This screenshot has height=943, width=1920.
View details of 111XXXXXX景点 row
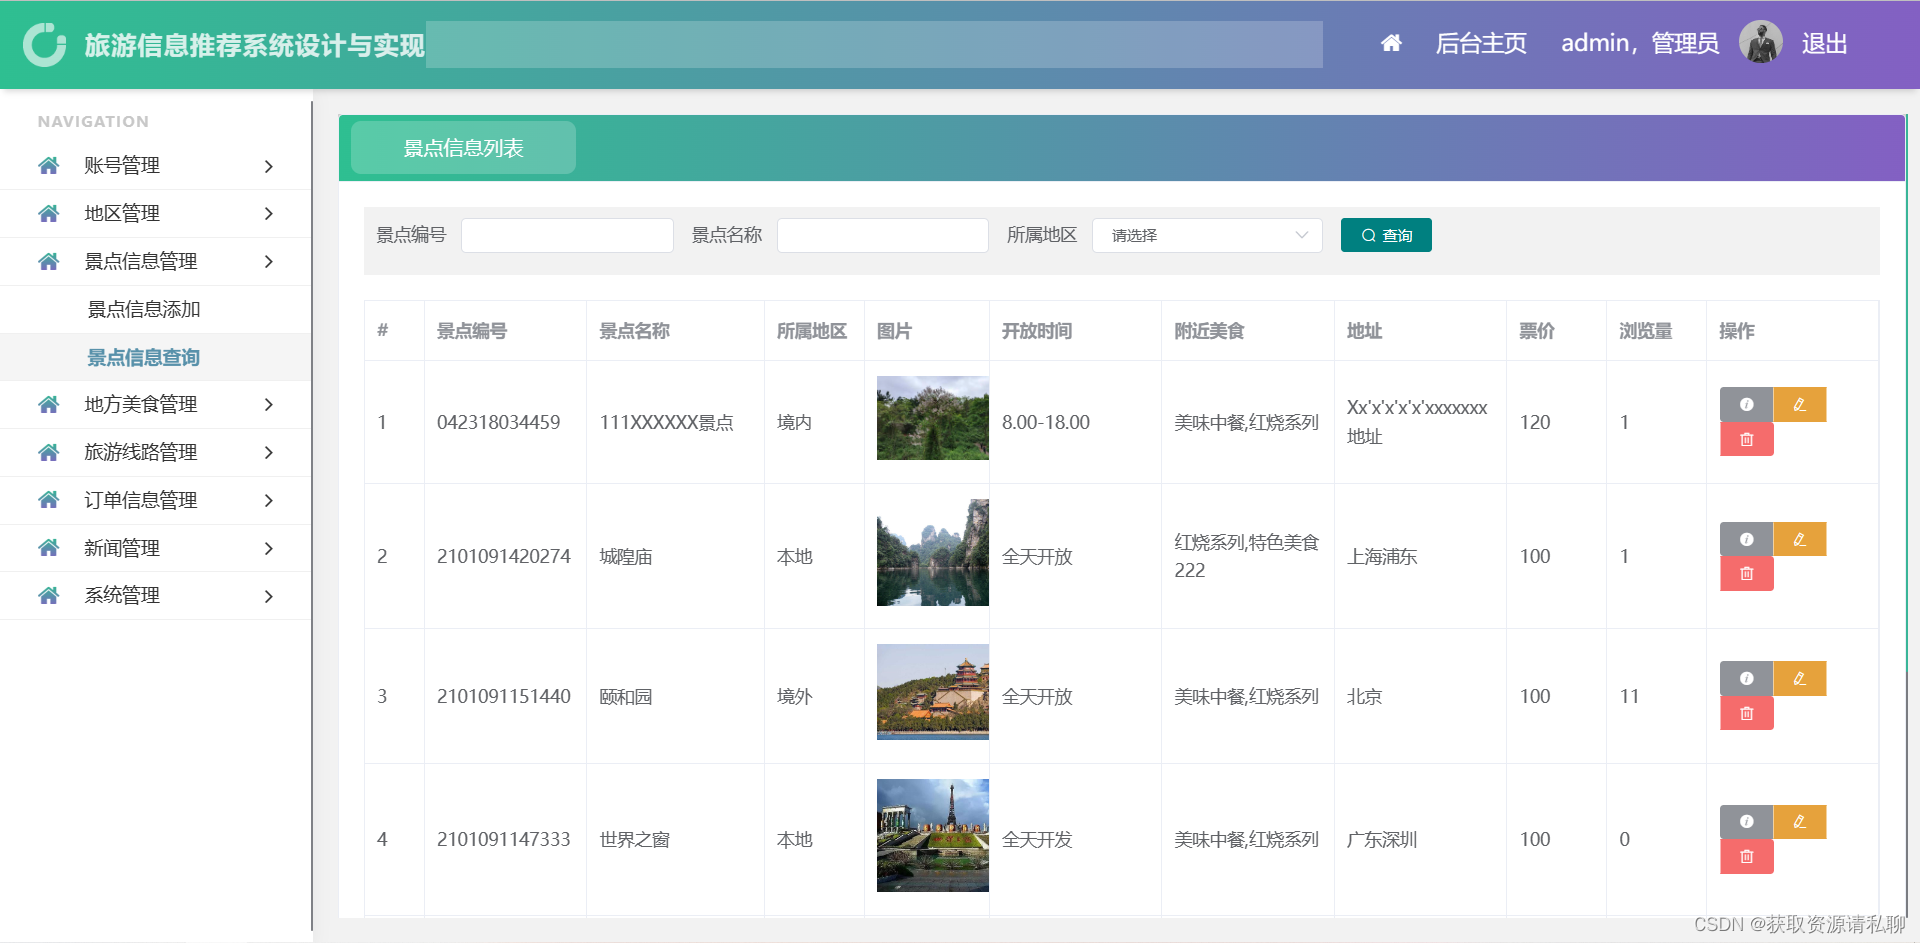coord(1746,404)
